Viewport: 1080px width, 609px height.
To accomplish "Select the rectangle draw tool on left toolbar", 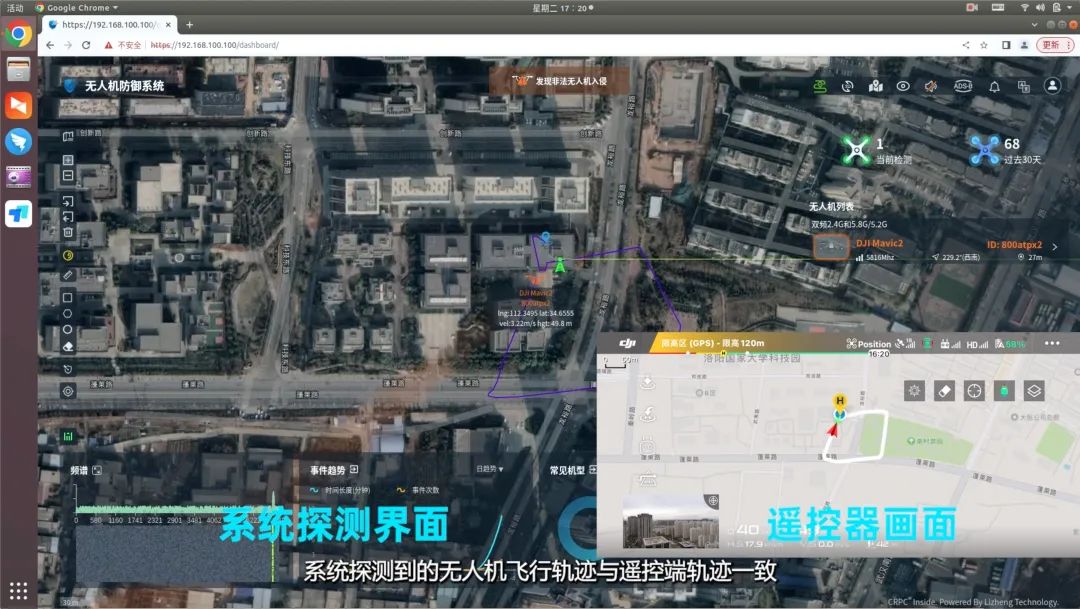I will point(68,297).
